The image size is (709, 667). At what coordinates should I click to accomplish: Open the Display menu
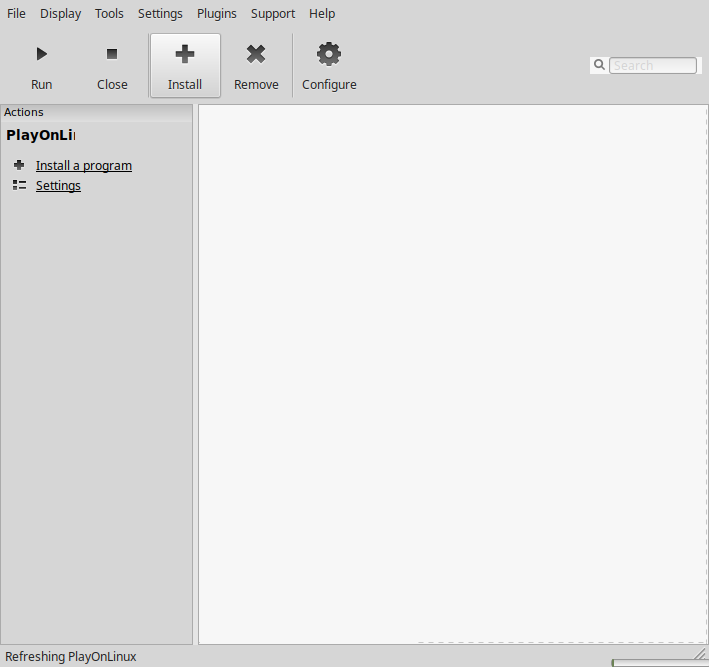61,14
